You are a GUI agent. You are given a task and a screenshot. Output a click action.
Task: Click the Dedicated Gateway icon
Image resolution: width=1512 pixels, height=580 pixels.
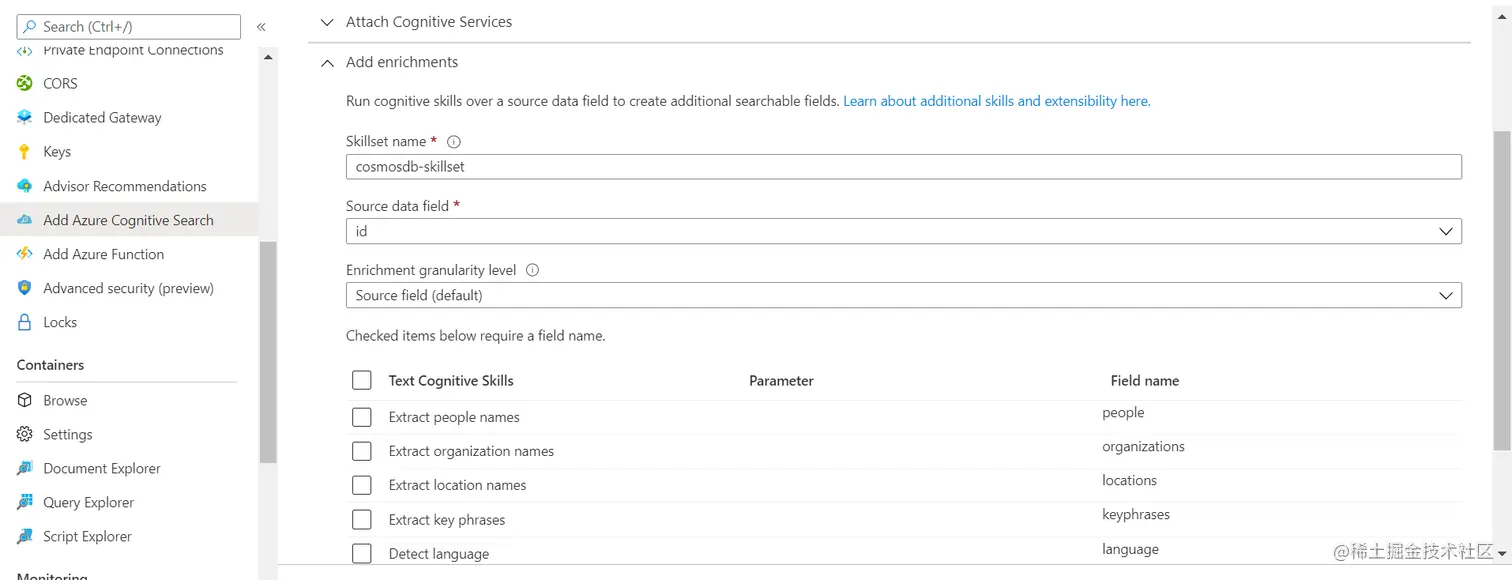click(x=25, y=117)
